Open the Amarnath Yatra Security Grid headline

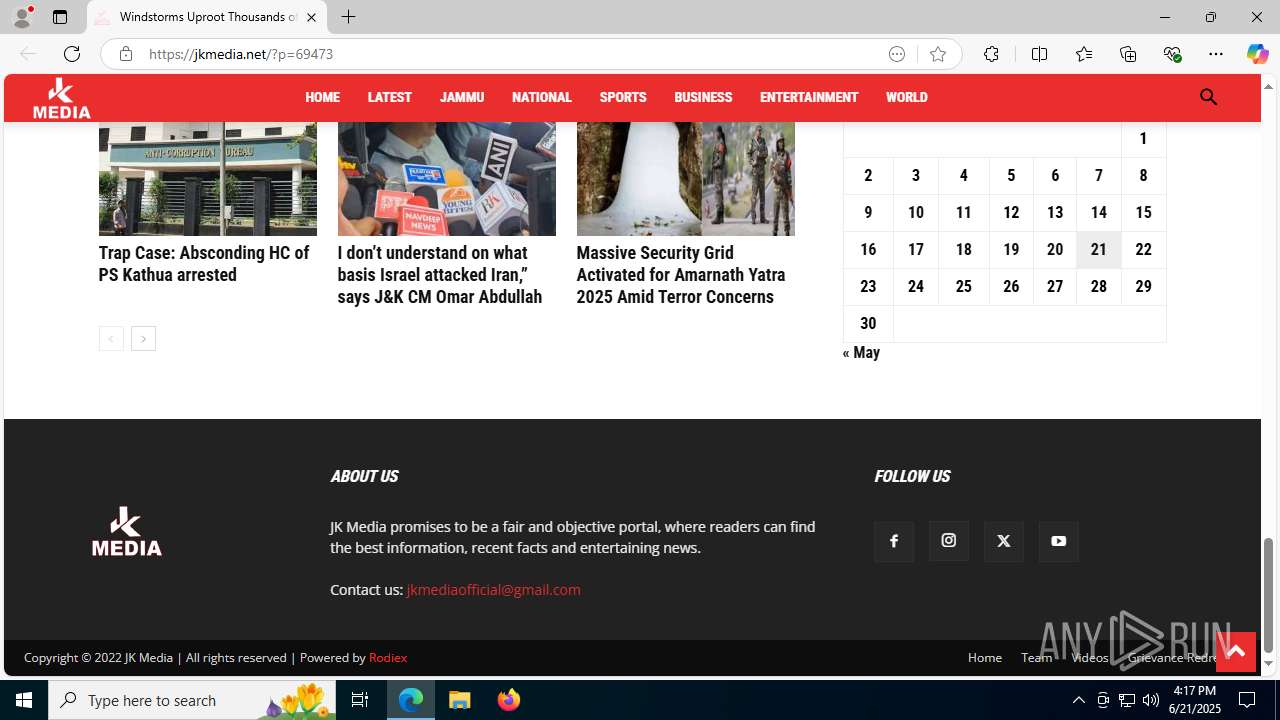click(x=681, y=275)
